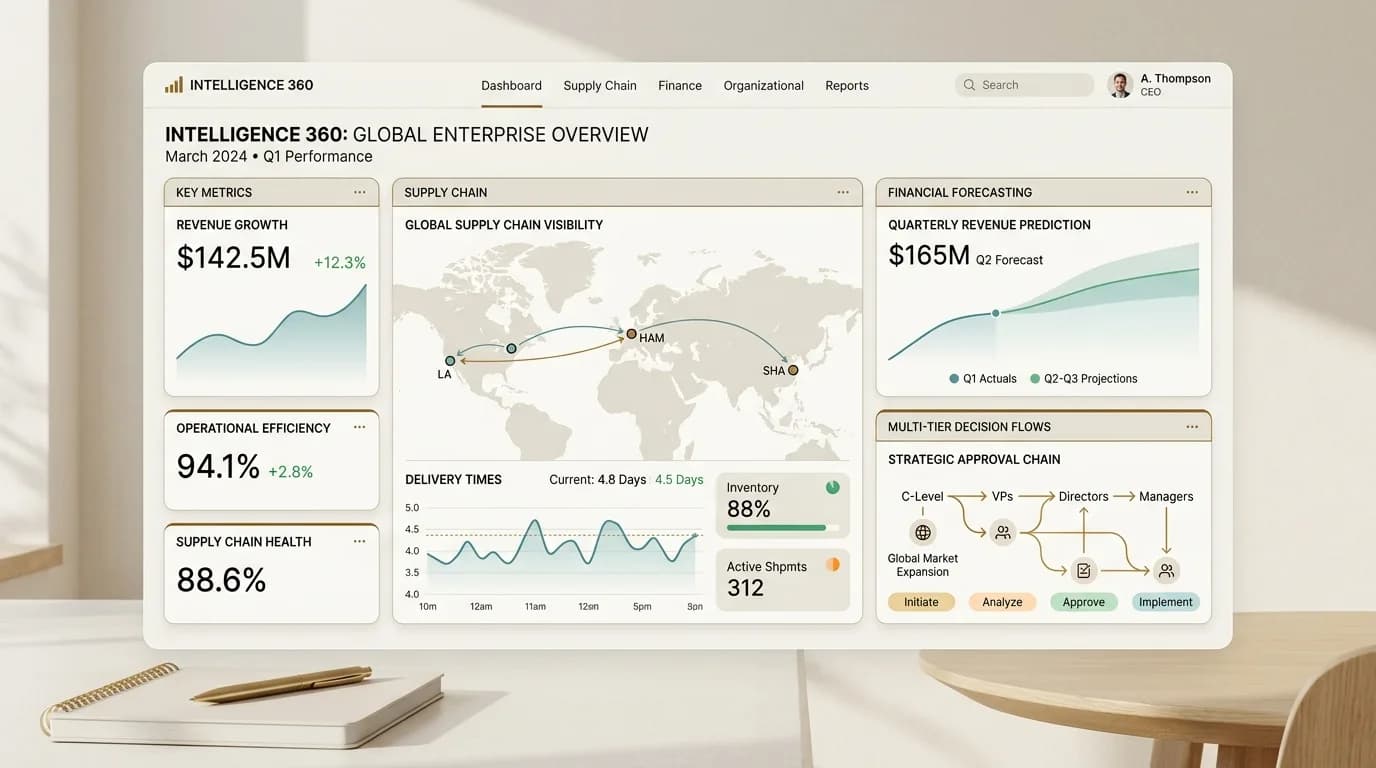Image resolution: width=1376 pixels, height=768 pixels.
Task: Open the Financial Forecasting panel options menu
Action: 1192,192
